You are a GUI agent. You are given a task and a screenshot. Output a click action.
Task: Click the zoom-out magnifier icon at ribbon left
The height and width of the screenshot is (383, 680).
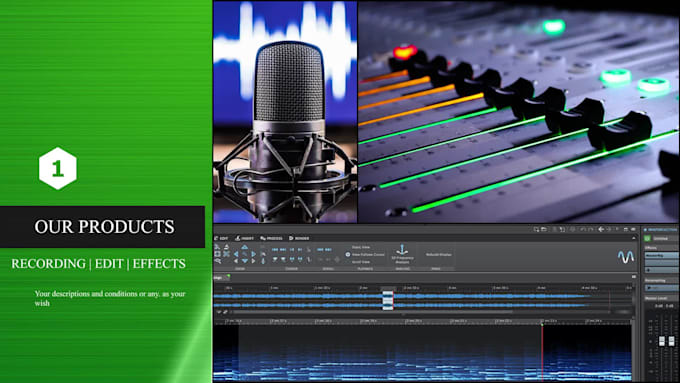tap(218, 261)
